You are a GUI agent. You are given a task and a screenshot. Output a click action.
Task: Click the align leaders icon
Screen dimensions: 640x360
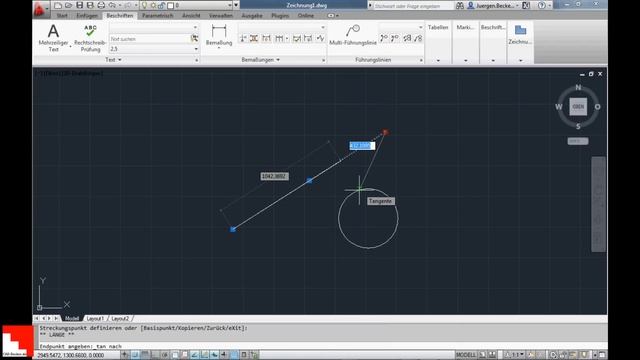point(407,38)
